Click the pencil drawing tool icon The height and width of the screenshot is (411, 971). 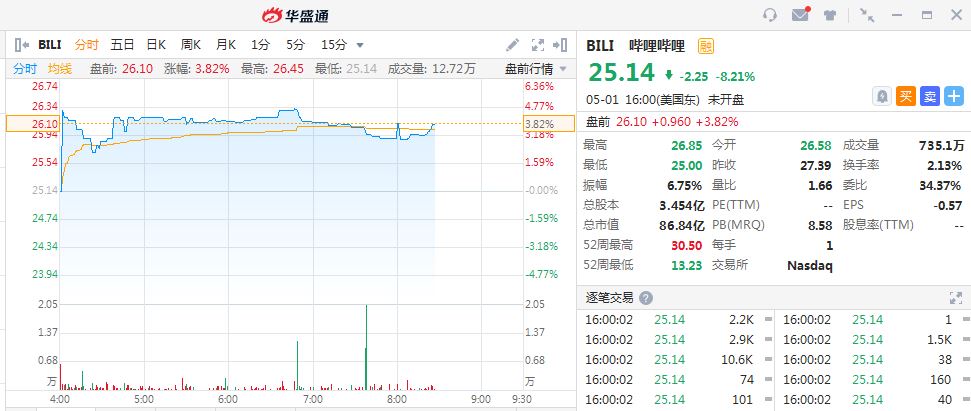tap(513, 45)
